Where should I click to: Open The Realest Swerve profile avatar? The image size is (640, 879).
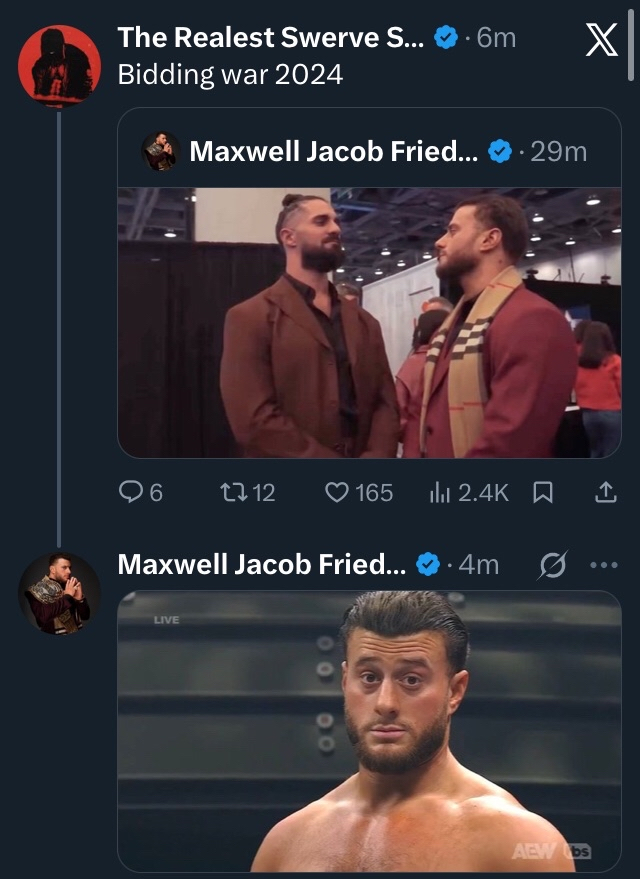pos(59,65)
